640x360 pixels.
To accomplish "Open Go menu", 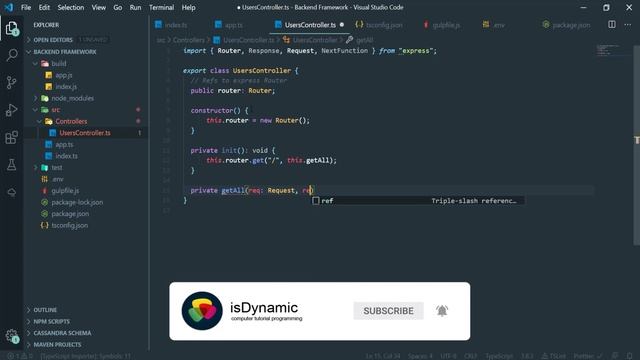I will click(x=118, y=7).
